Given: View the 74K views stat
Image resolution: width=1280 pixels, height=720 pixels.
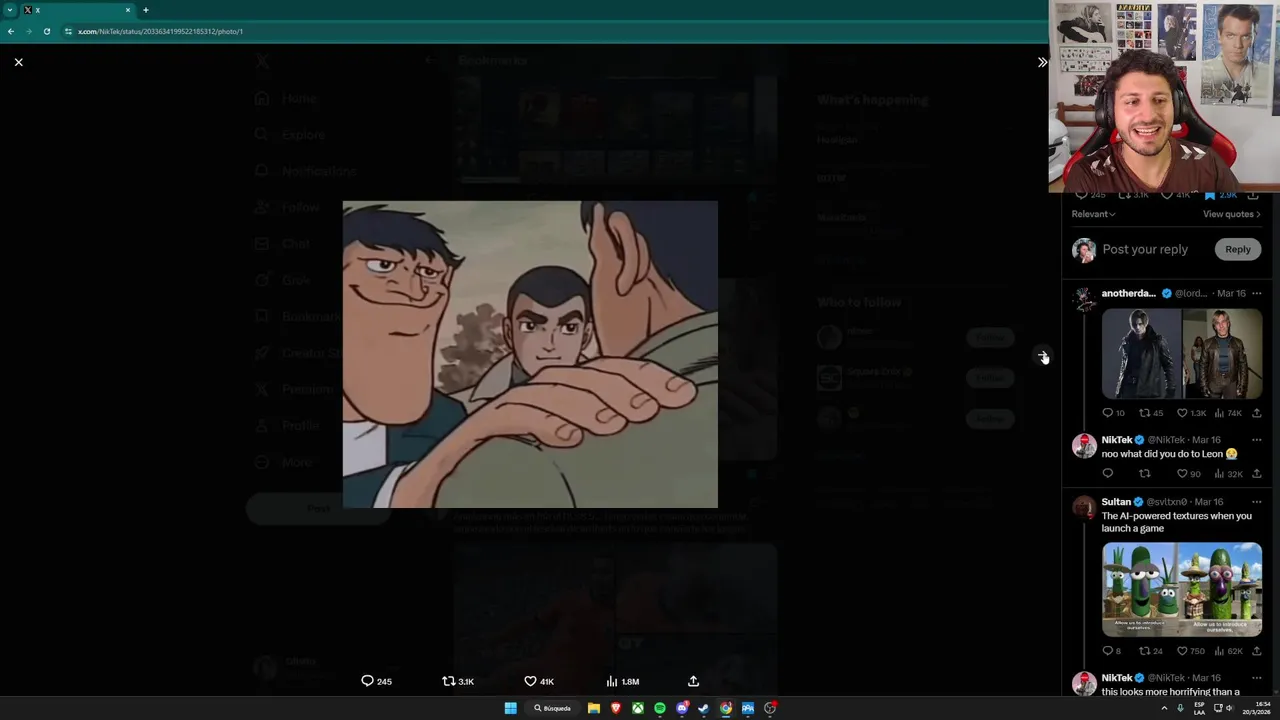Looking at the screenshot, I should pyautogui.click(x=1228, y=413).
